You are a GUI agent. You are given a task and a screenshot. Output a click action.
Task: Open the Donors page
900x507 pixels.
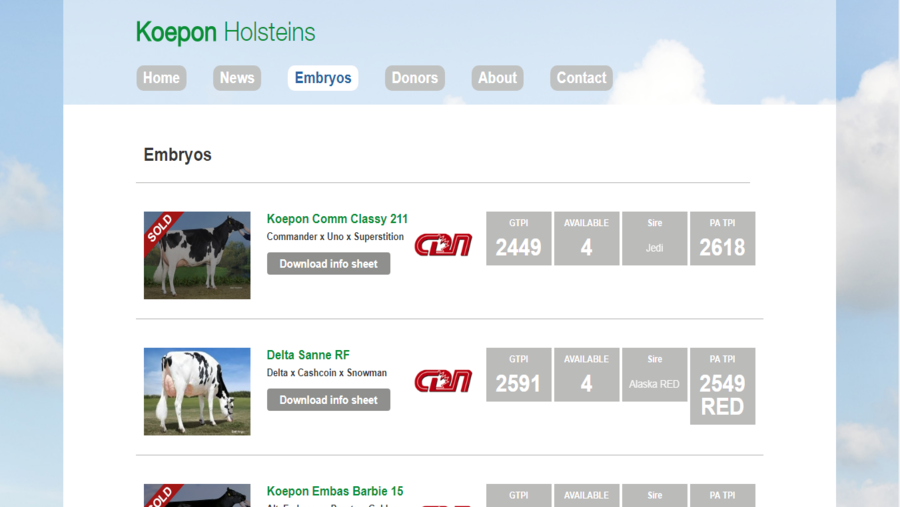pos(414,78)
